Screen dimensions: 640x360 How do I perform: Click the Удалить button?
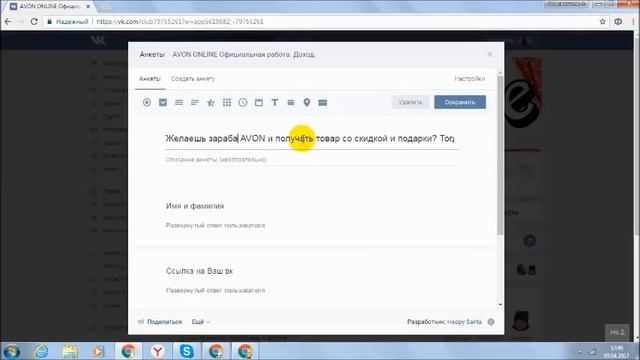[x=410, y=102]
